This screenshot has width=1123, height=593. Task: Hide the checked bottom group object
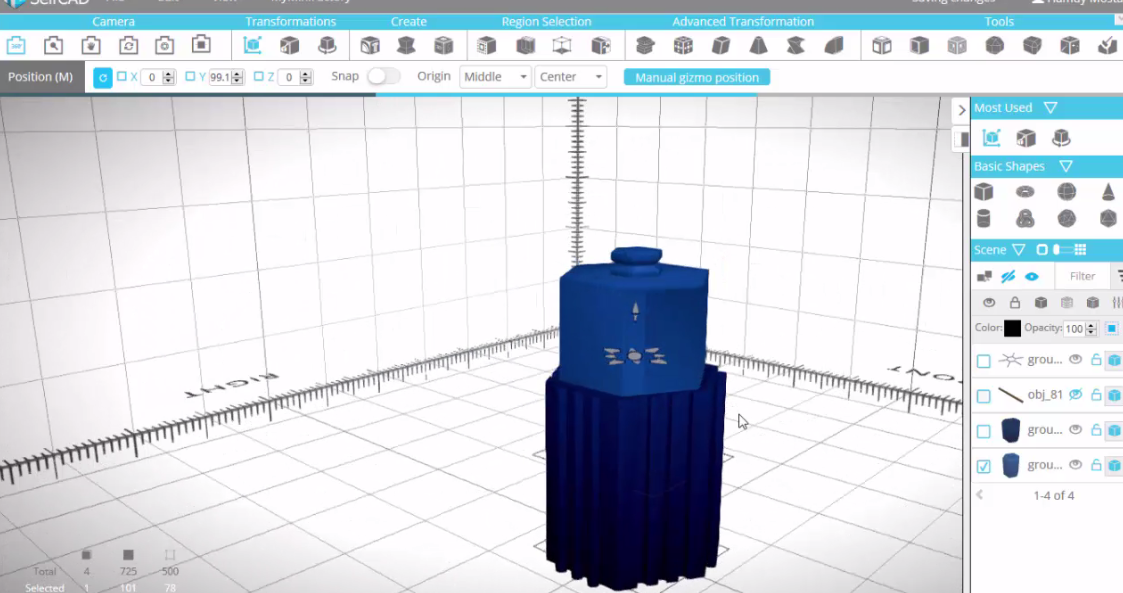click(x=1075, y=465)
